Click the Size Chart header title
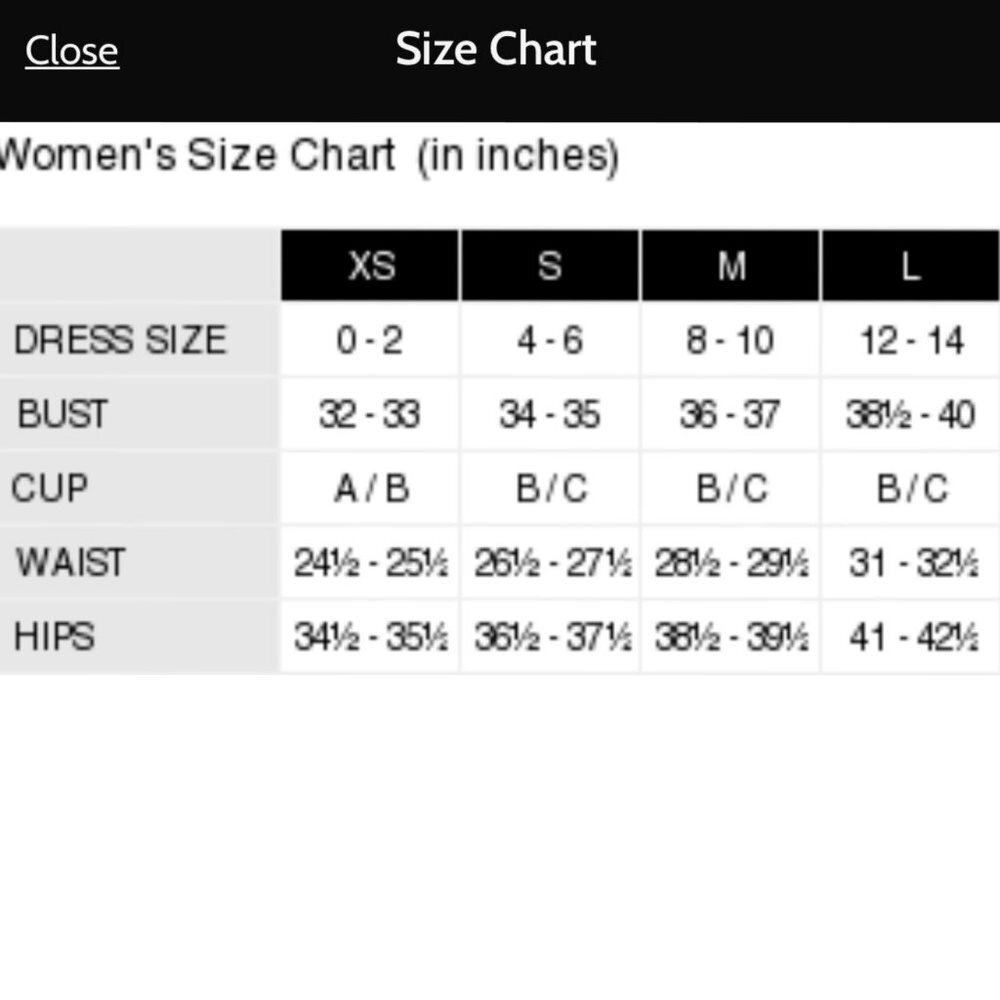Image resolution: width=1000 pixels, height=1000 pixels. coord(496,49)
